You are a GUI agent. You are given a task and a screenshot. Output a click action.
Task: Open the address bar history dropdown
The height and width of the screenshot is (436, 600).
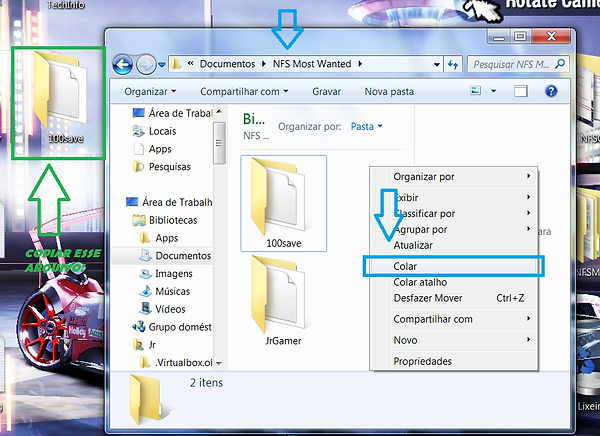[x=436, y=64]
